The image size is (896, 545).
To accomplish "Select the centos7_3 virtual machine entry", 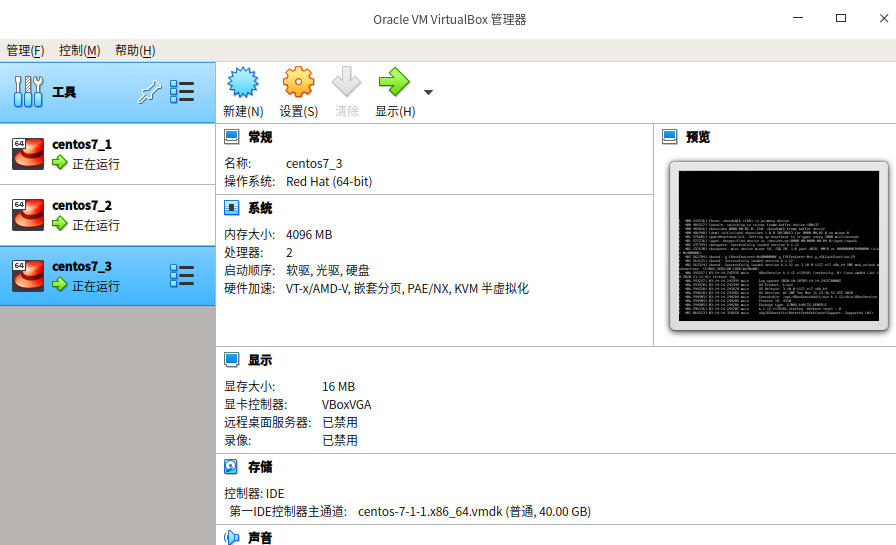I will (x=107, y=276).
